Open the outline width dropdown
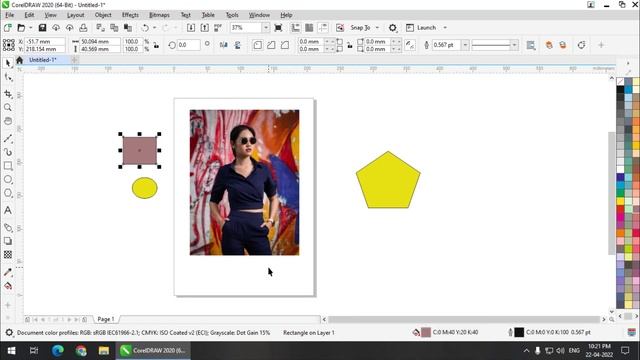The height and width of the screenshot is (360, 640). click(465, 45)
